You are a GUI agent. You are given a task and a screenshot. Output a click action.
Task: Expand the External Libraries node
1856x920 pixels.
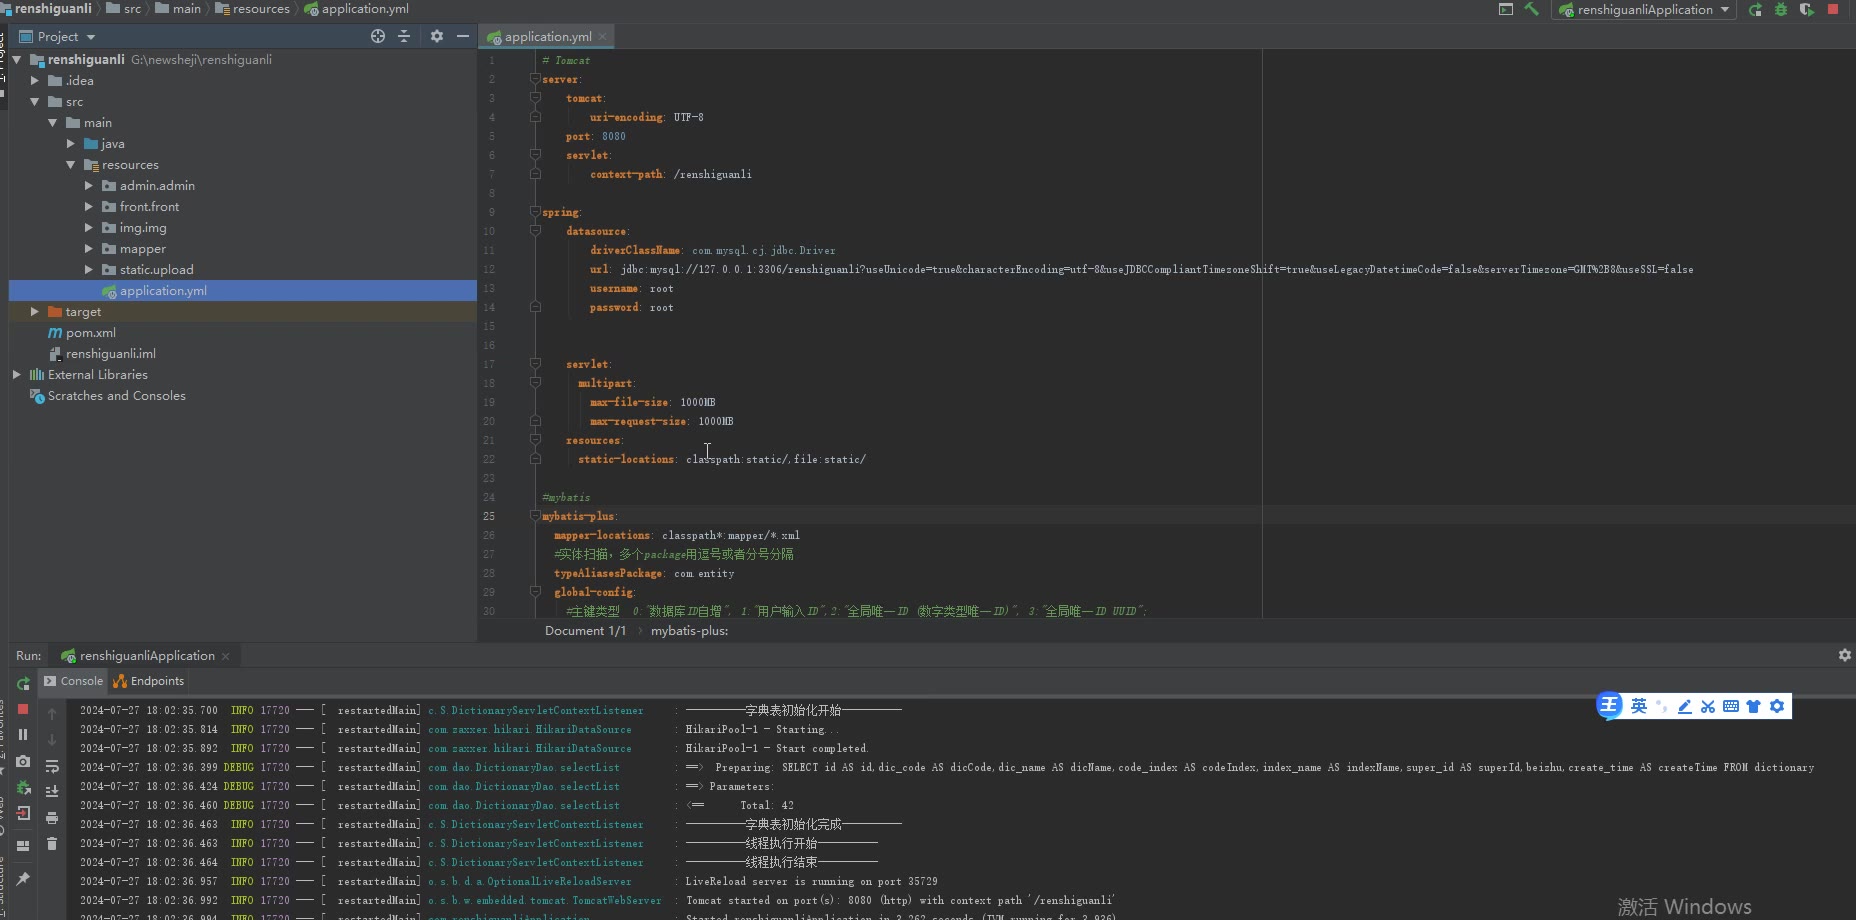pos(16,375)
